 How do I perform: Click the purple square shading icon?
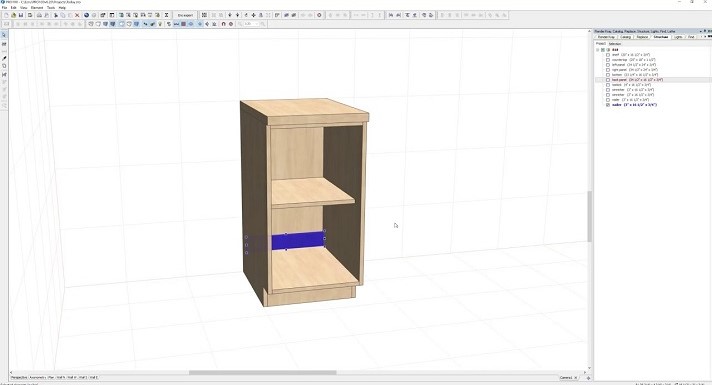point(183,24)
